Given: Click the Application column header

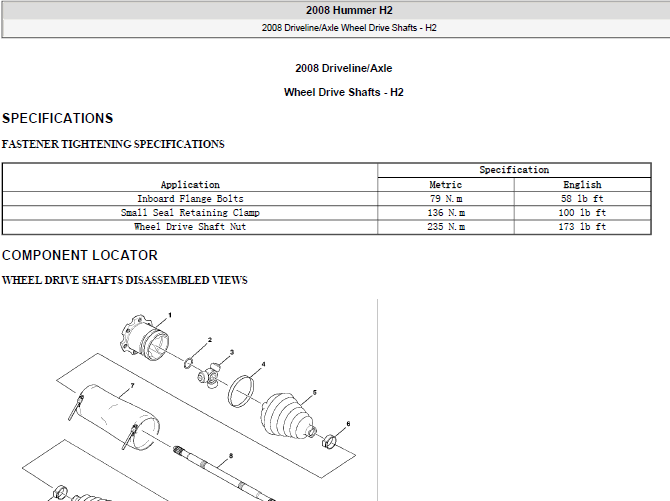Looking at the screenshot, I should pos(190,185).
